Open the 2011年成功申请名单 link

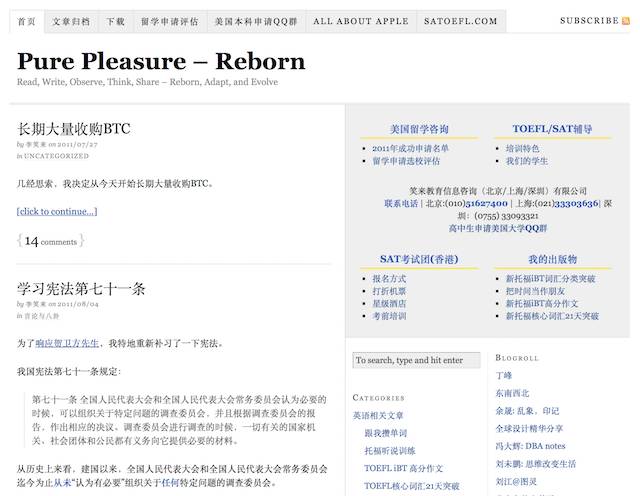410,148
